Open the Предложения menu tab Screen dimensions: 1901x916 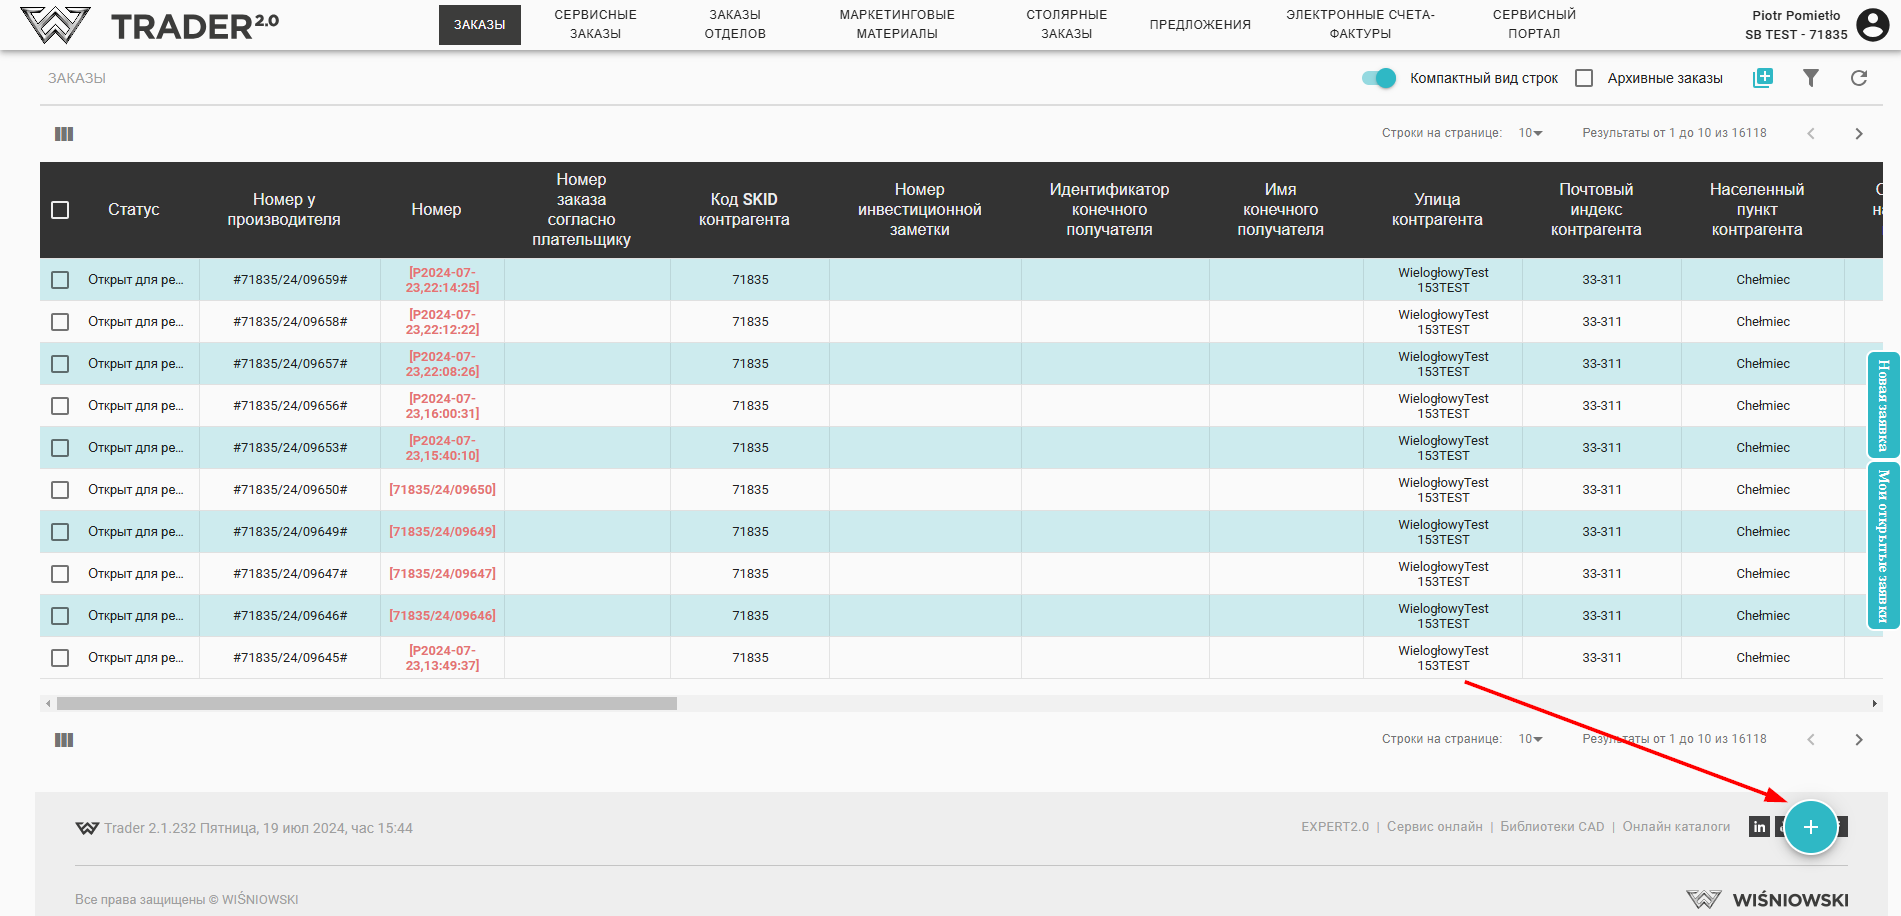pyautogui.click(x=1199, y=24)
